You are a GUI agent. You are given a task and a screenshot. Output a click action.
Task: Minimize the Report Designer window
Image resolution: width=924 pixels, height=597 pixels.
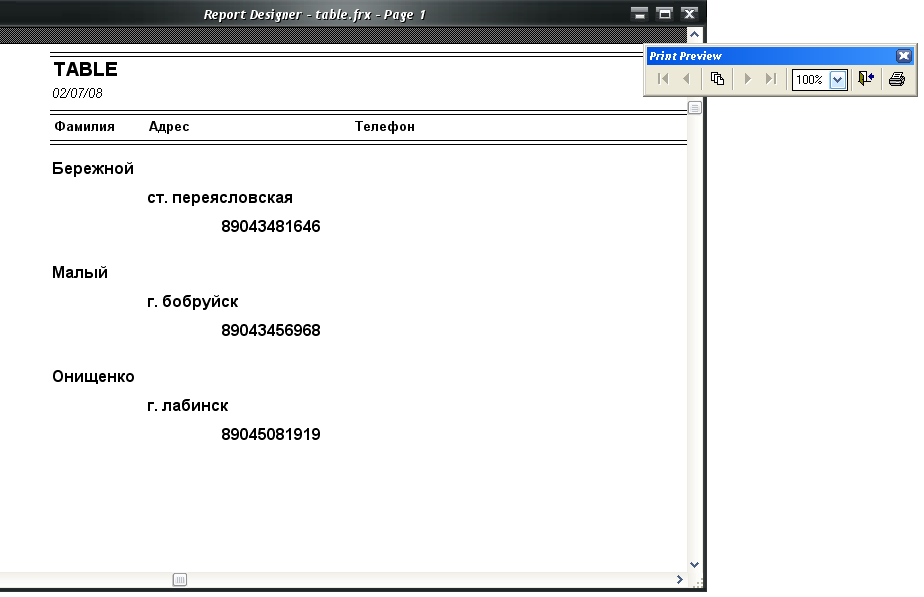pyautogui.click(x=639, y=14)
